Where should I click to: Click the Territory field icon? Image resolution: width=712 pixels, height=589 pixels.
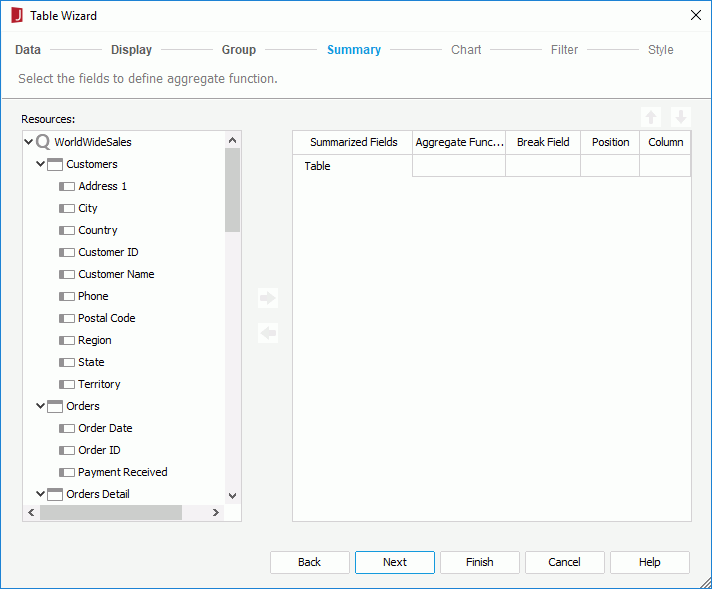coord(67,384)
